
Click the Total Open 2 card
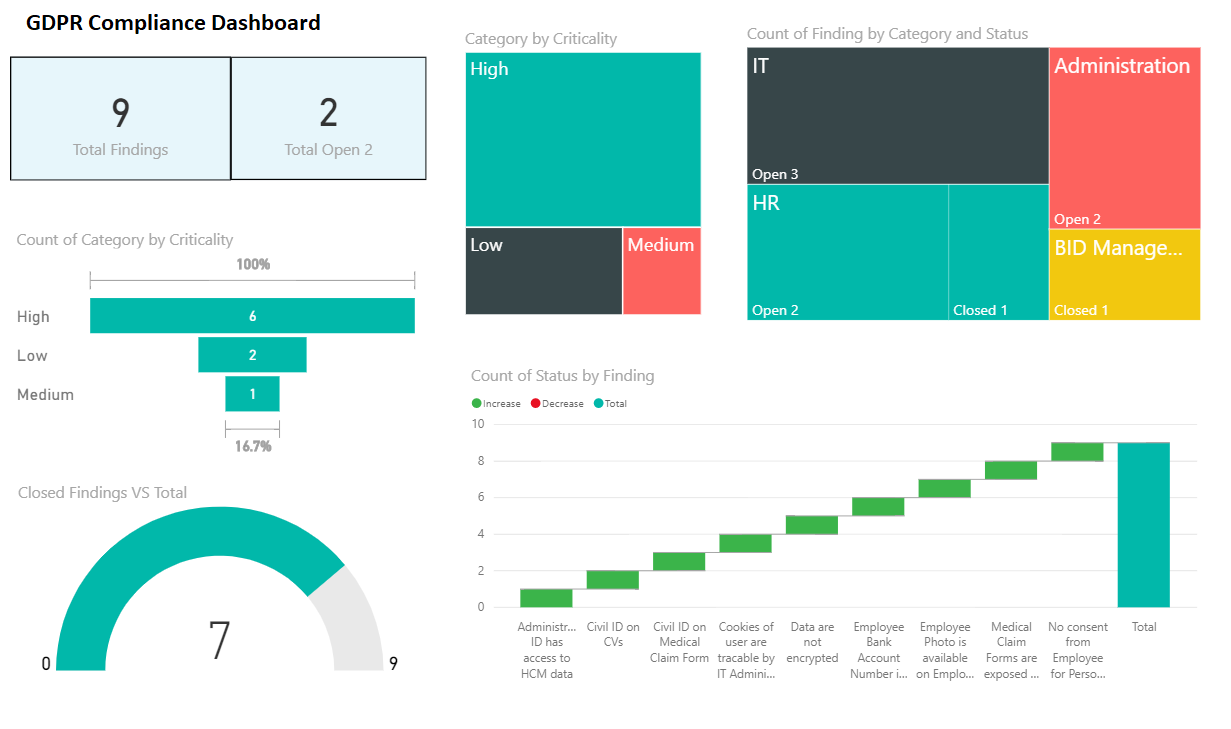pyautogui.click(x=328, y=118)
